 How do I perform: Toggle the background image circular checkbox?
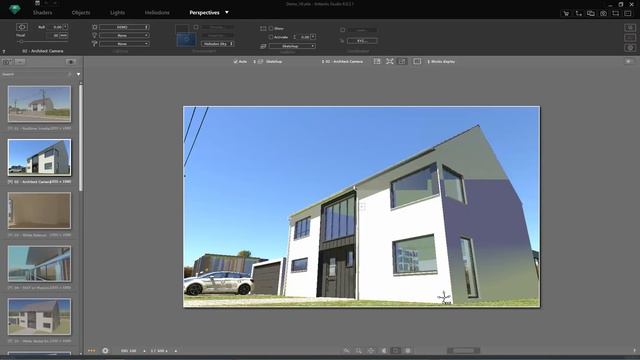[x=196, y=27]
